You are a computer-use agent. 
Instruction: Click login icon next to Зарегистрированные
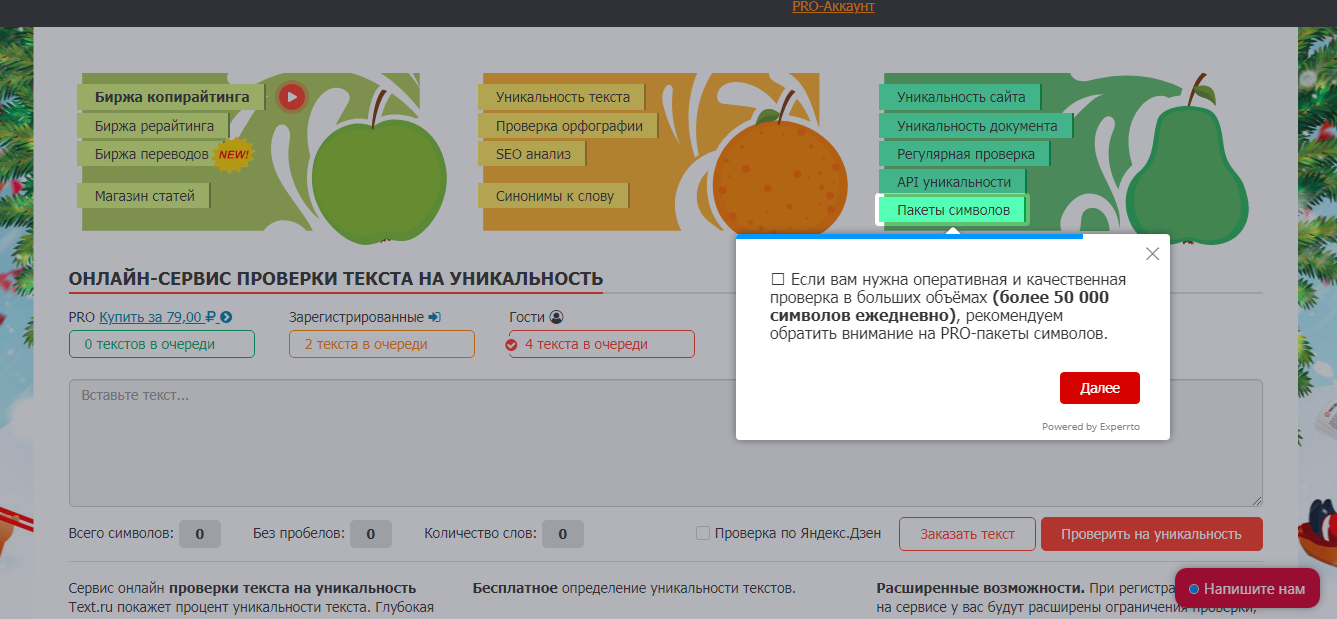click(x=434, y=317)
